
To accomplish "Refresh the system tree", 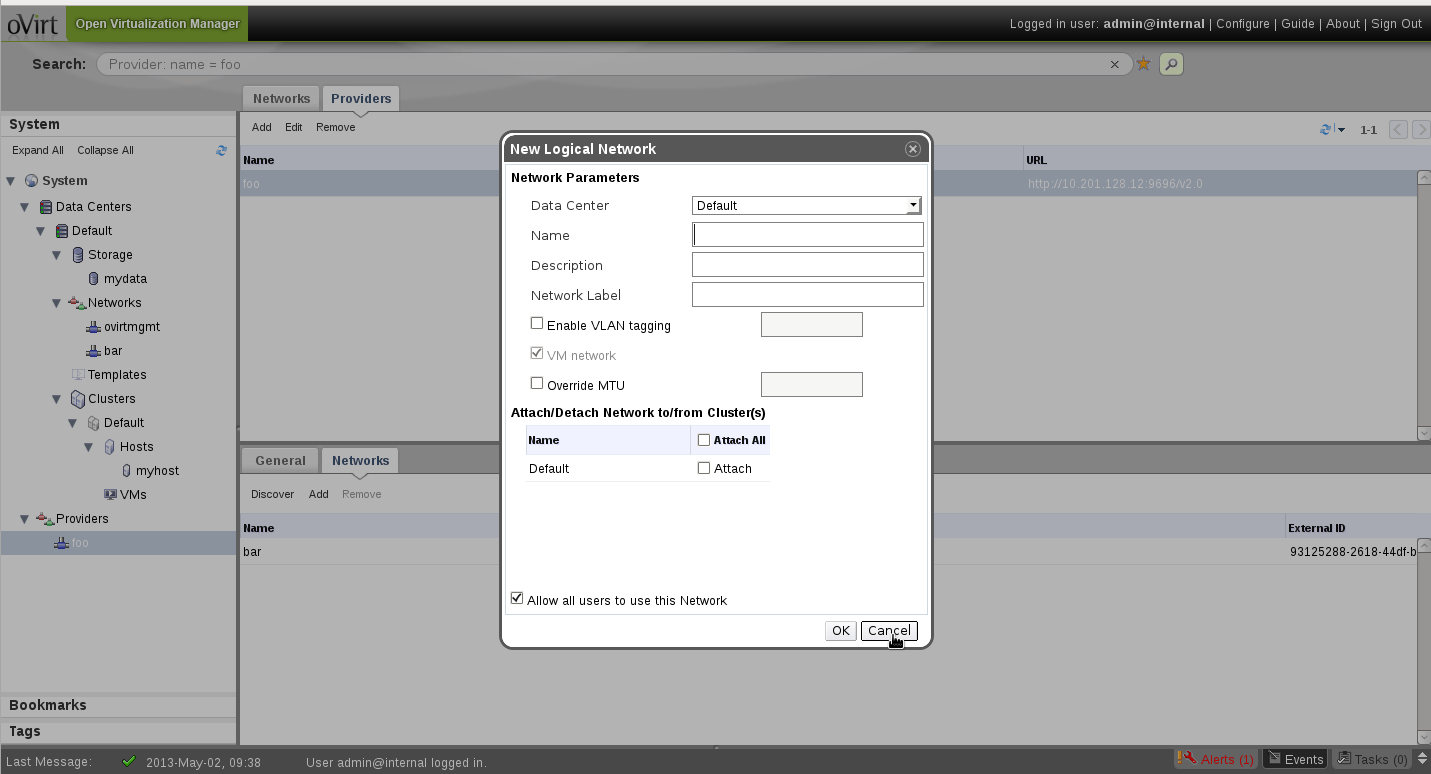I will [221, 151].
